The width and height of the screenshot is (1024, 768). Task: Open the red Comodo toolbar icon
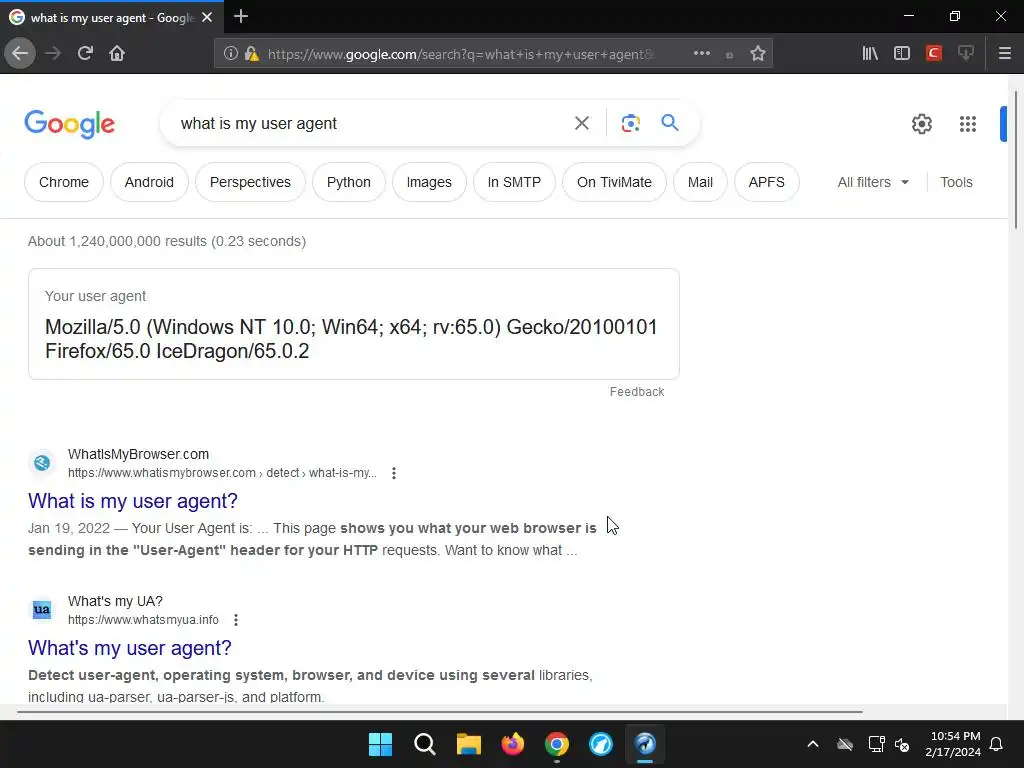[934, 53]
